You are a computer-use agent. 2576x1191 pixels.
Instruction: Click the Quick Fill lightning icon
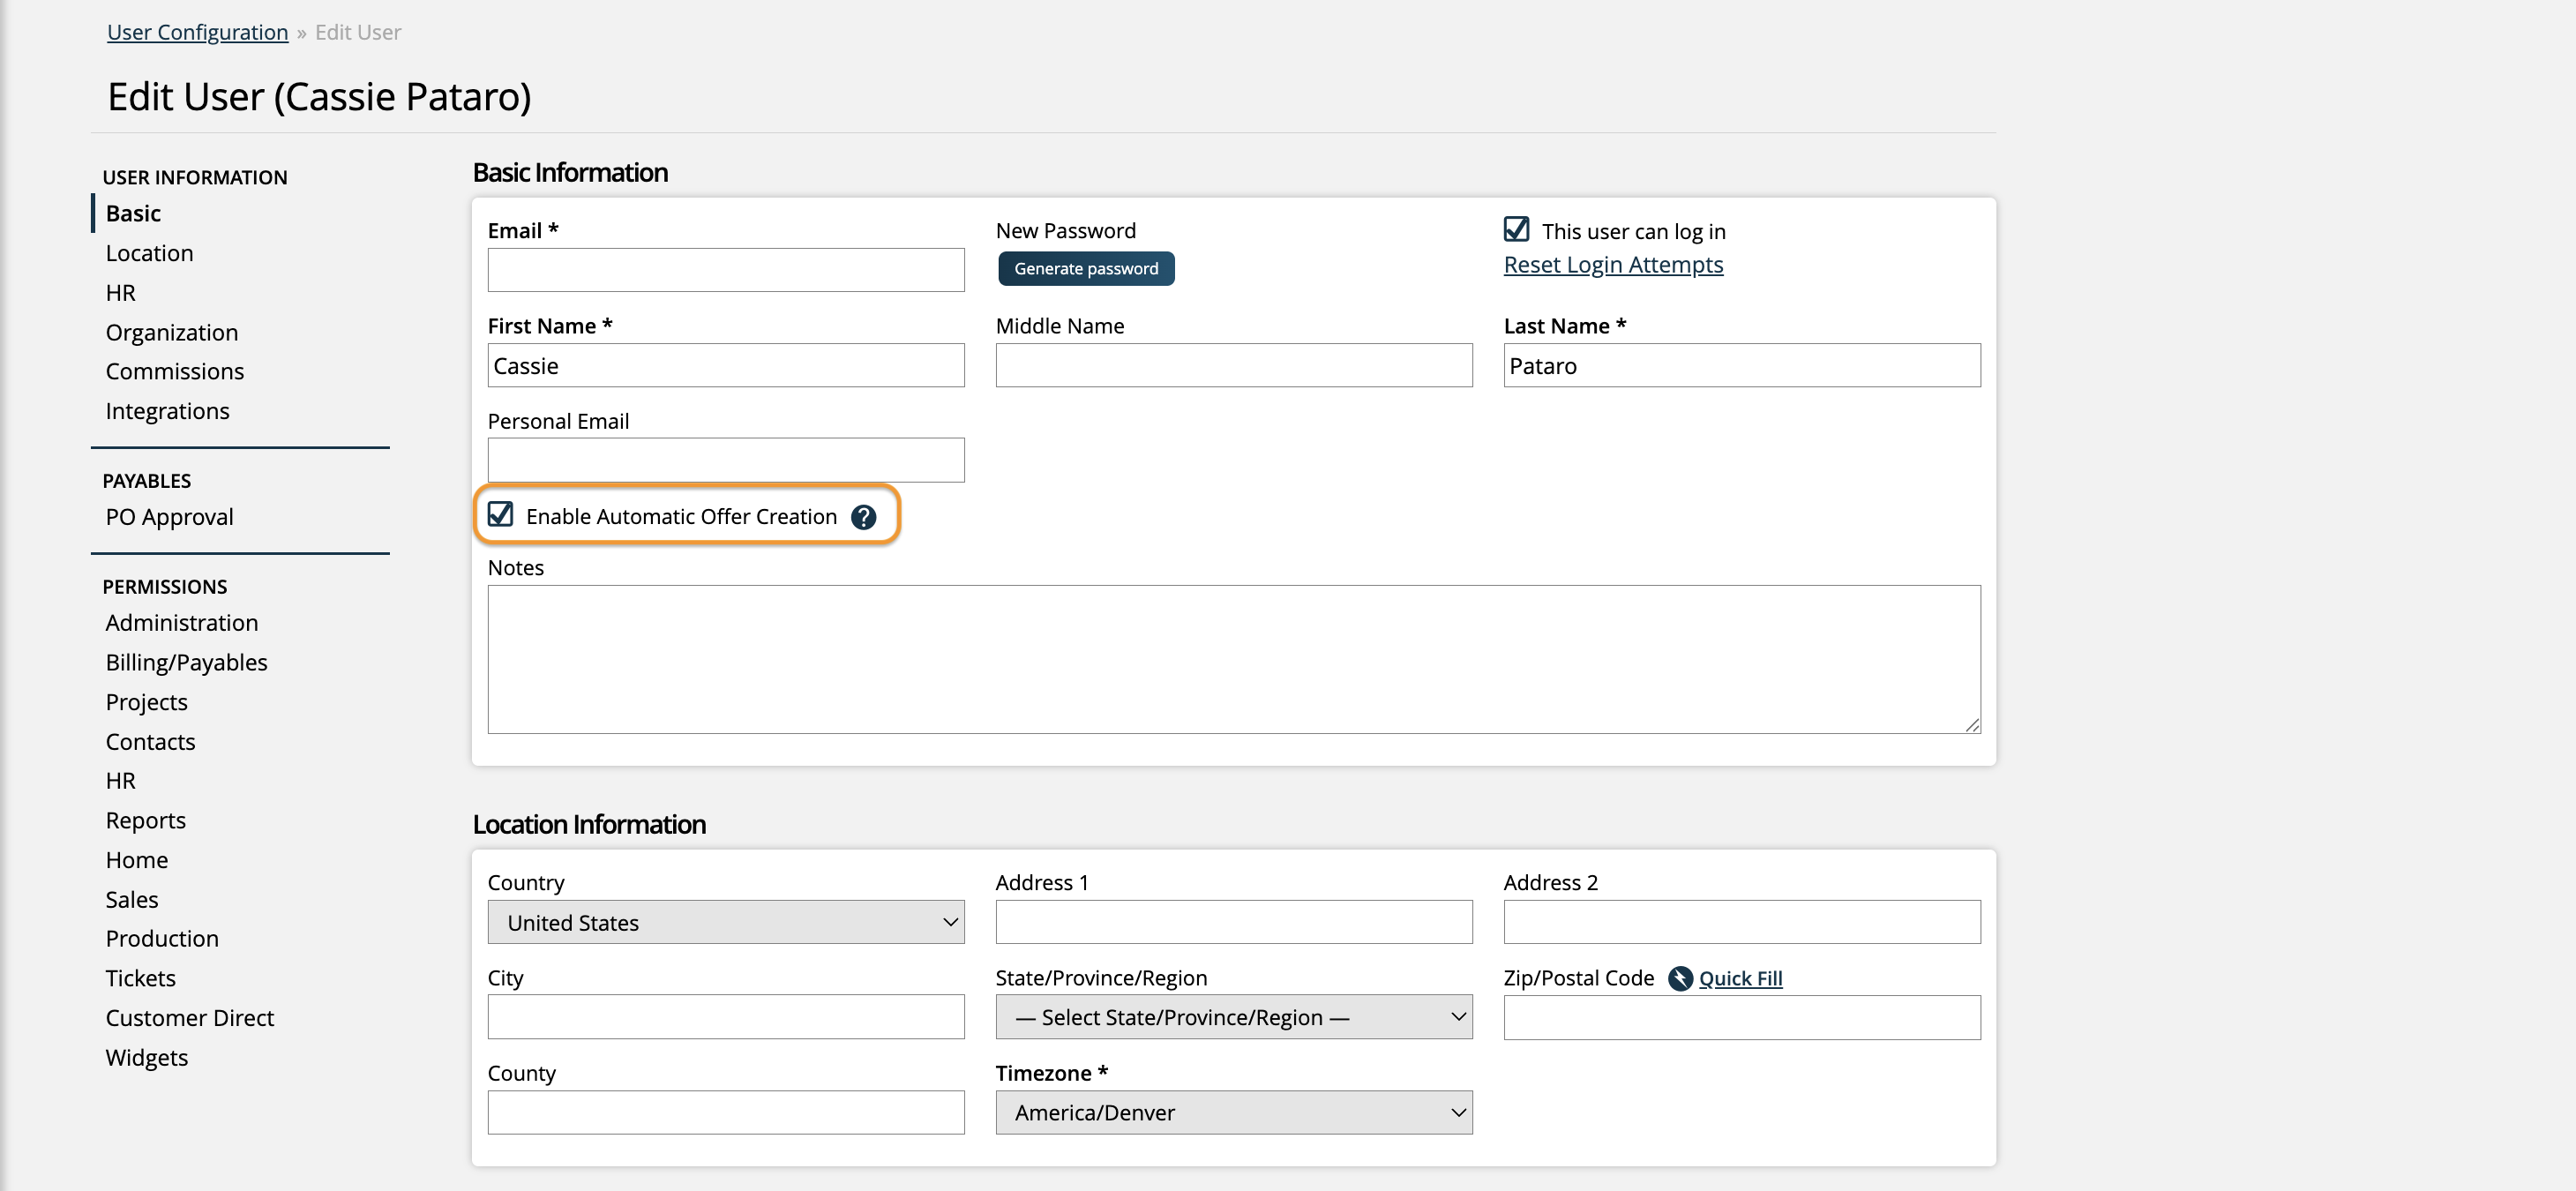tap(1680, 978)
